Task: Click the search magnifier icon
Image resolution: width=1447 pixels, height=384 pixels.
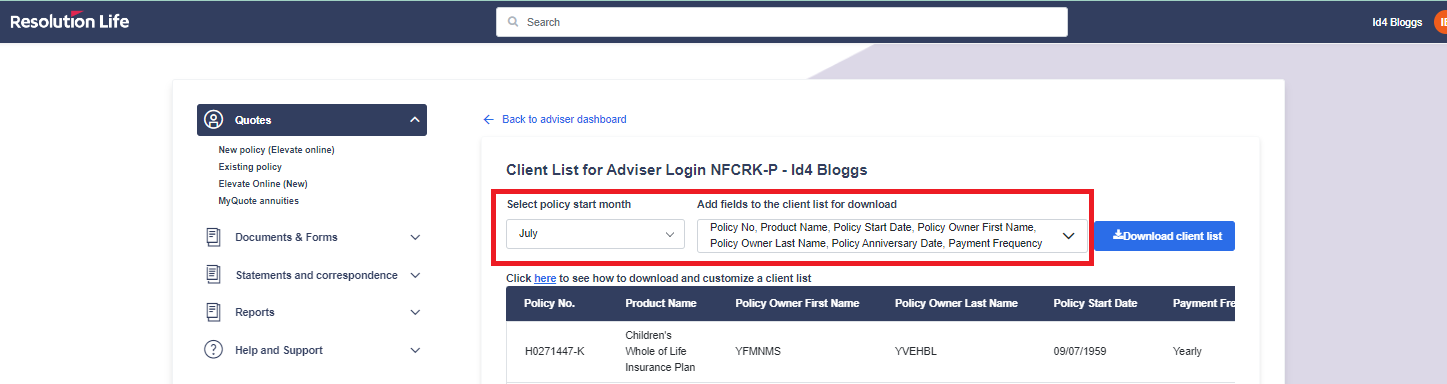Action: [513, 22]
